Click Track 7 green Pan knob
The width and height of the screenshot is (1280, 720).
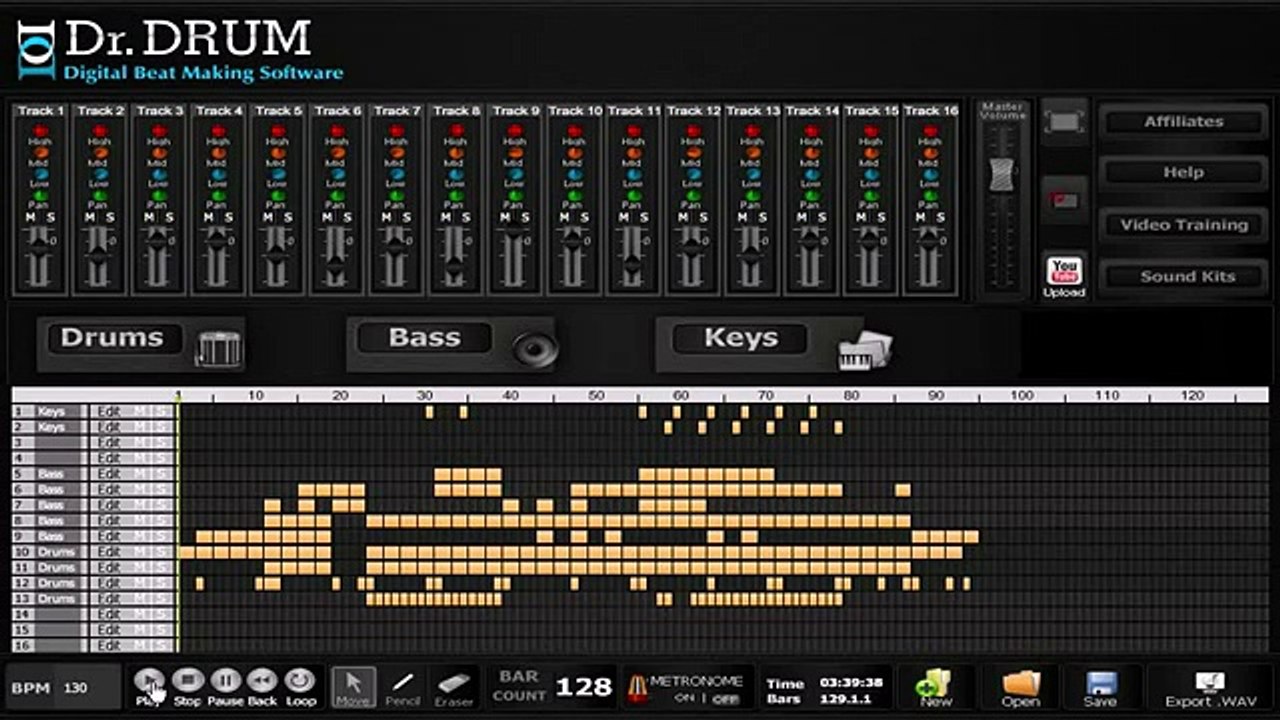point(396,196)
